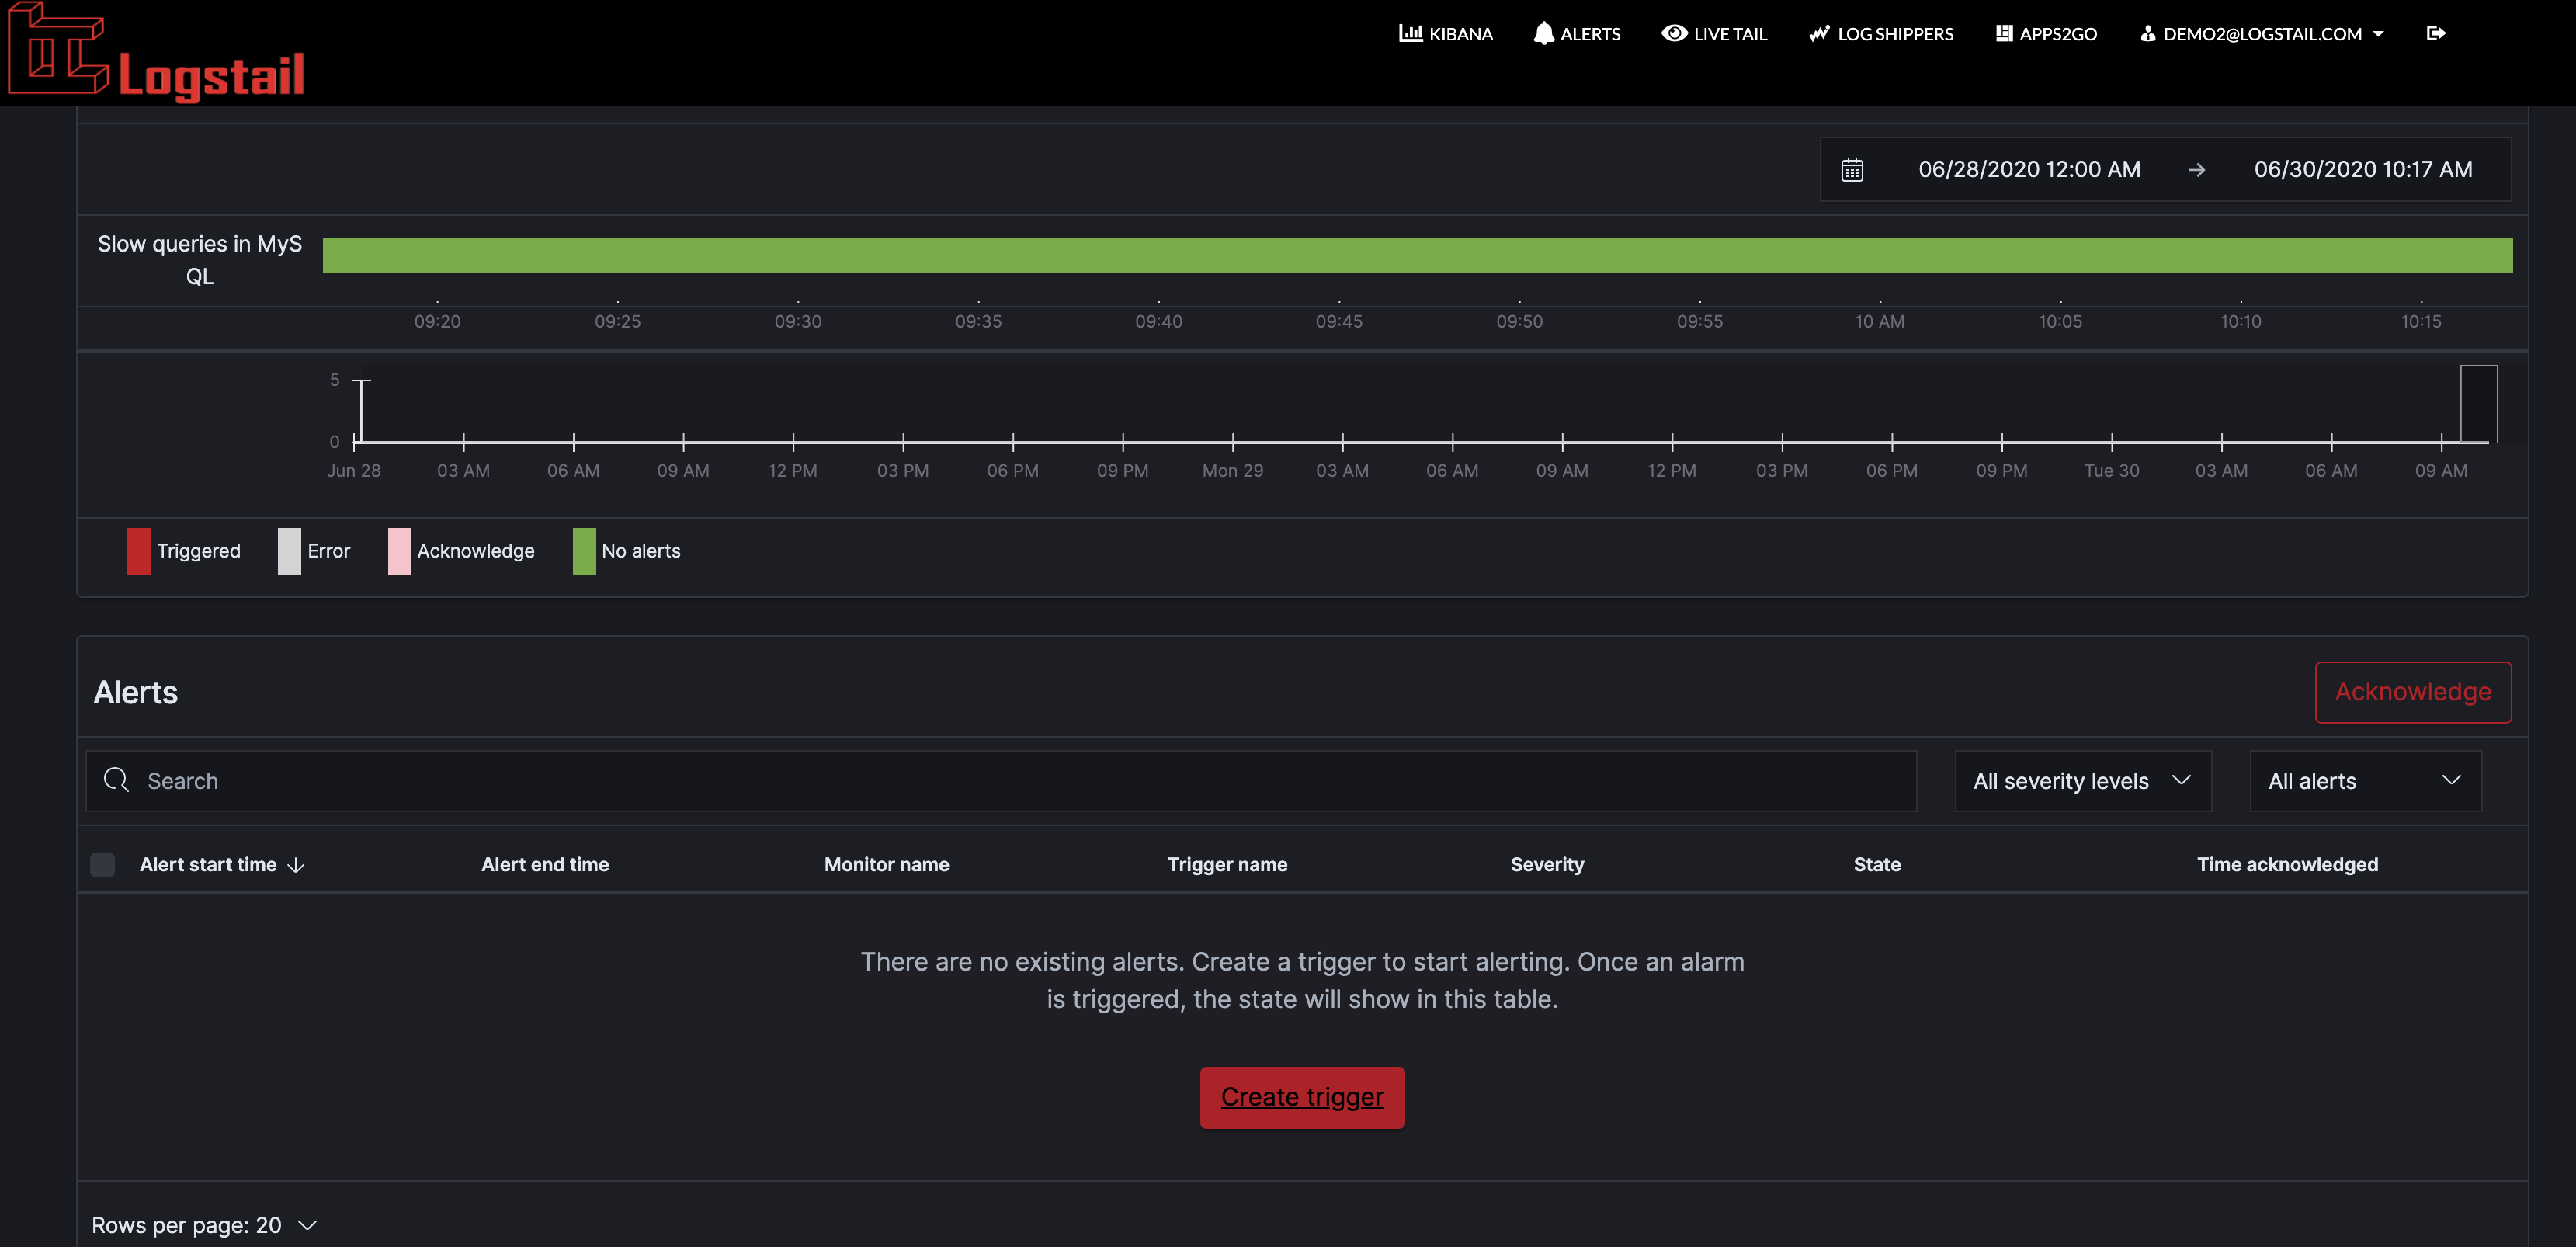Open the demo2@logstail.com account menu
Viewport: 2576px width, 1247px height.
2262,33
